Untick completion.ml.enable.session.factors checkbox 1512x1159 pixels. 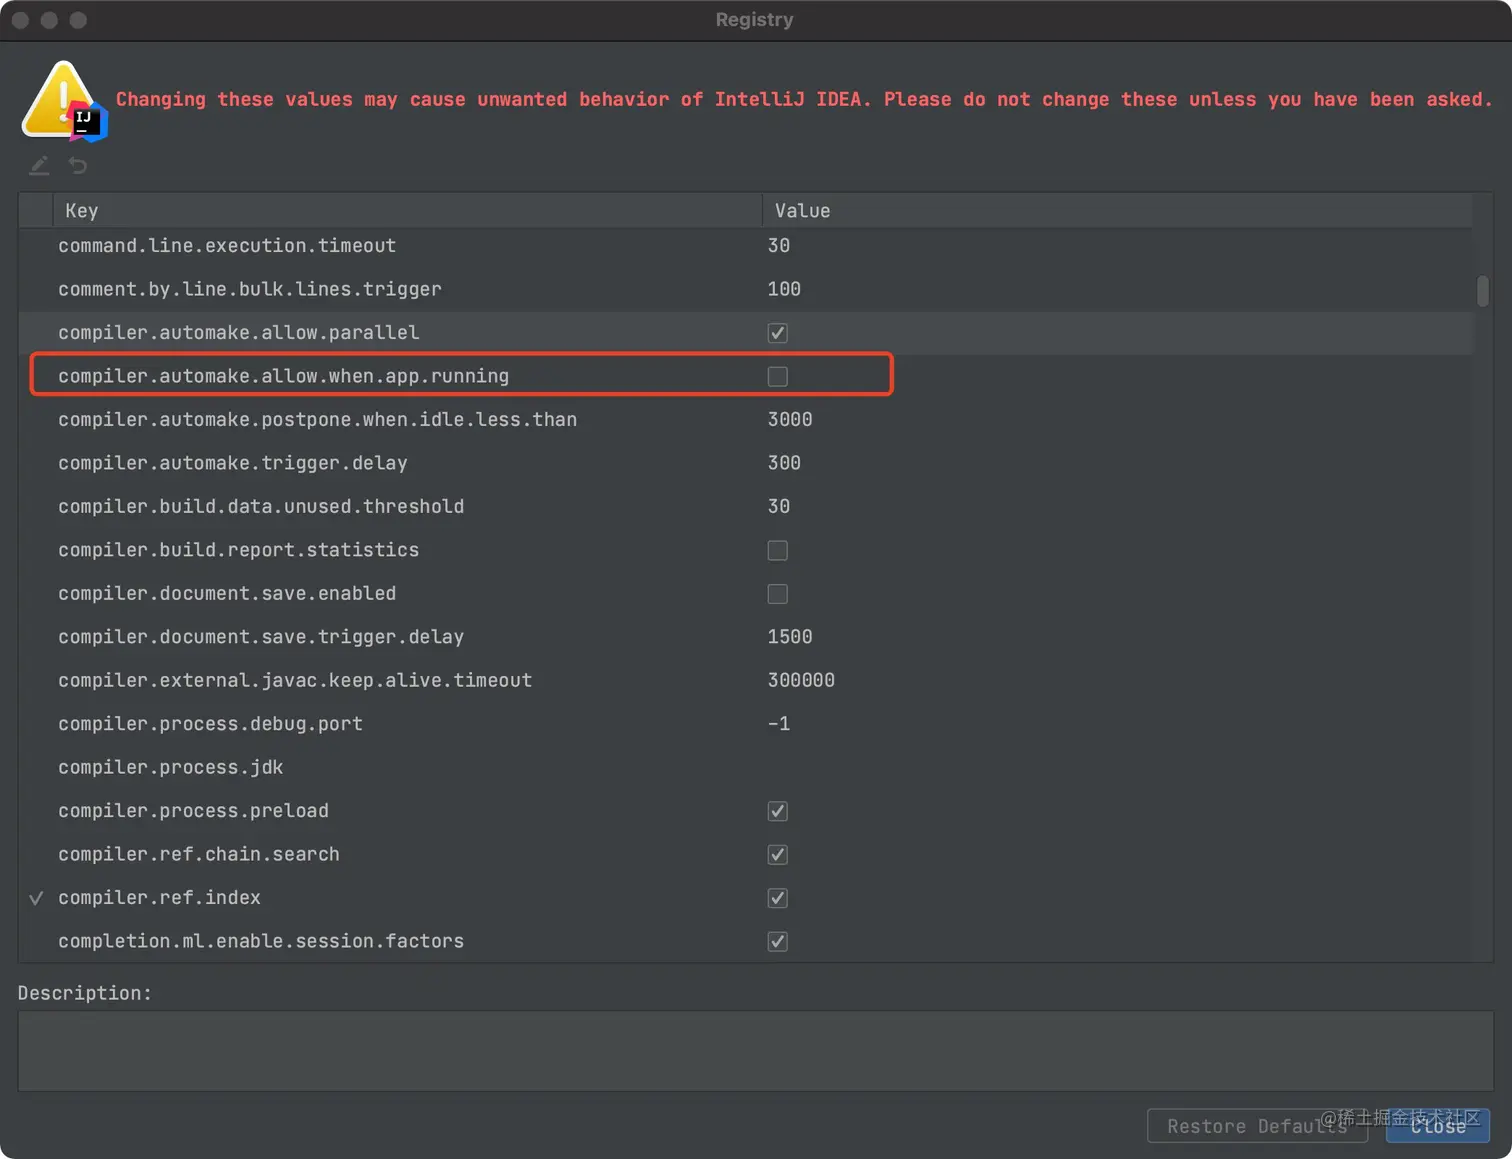coord(777,942)
